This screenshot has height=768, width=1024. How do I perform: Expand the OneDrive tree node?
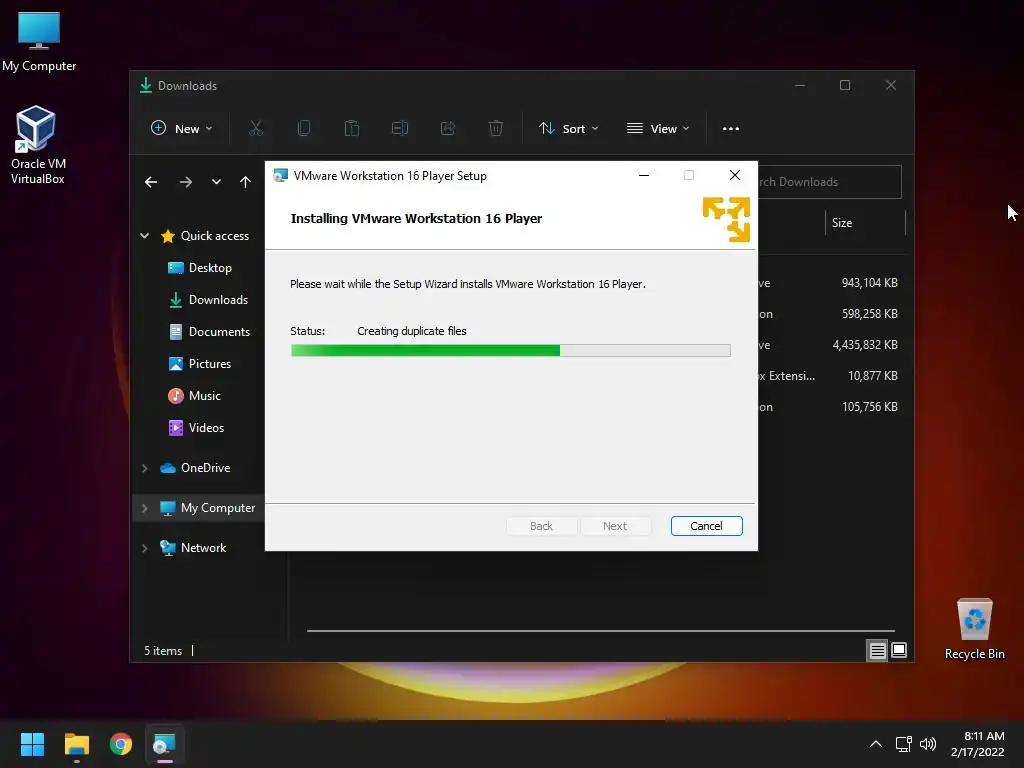click(x=144, y=468)
